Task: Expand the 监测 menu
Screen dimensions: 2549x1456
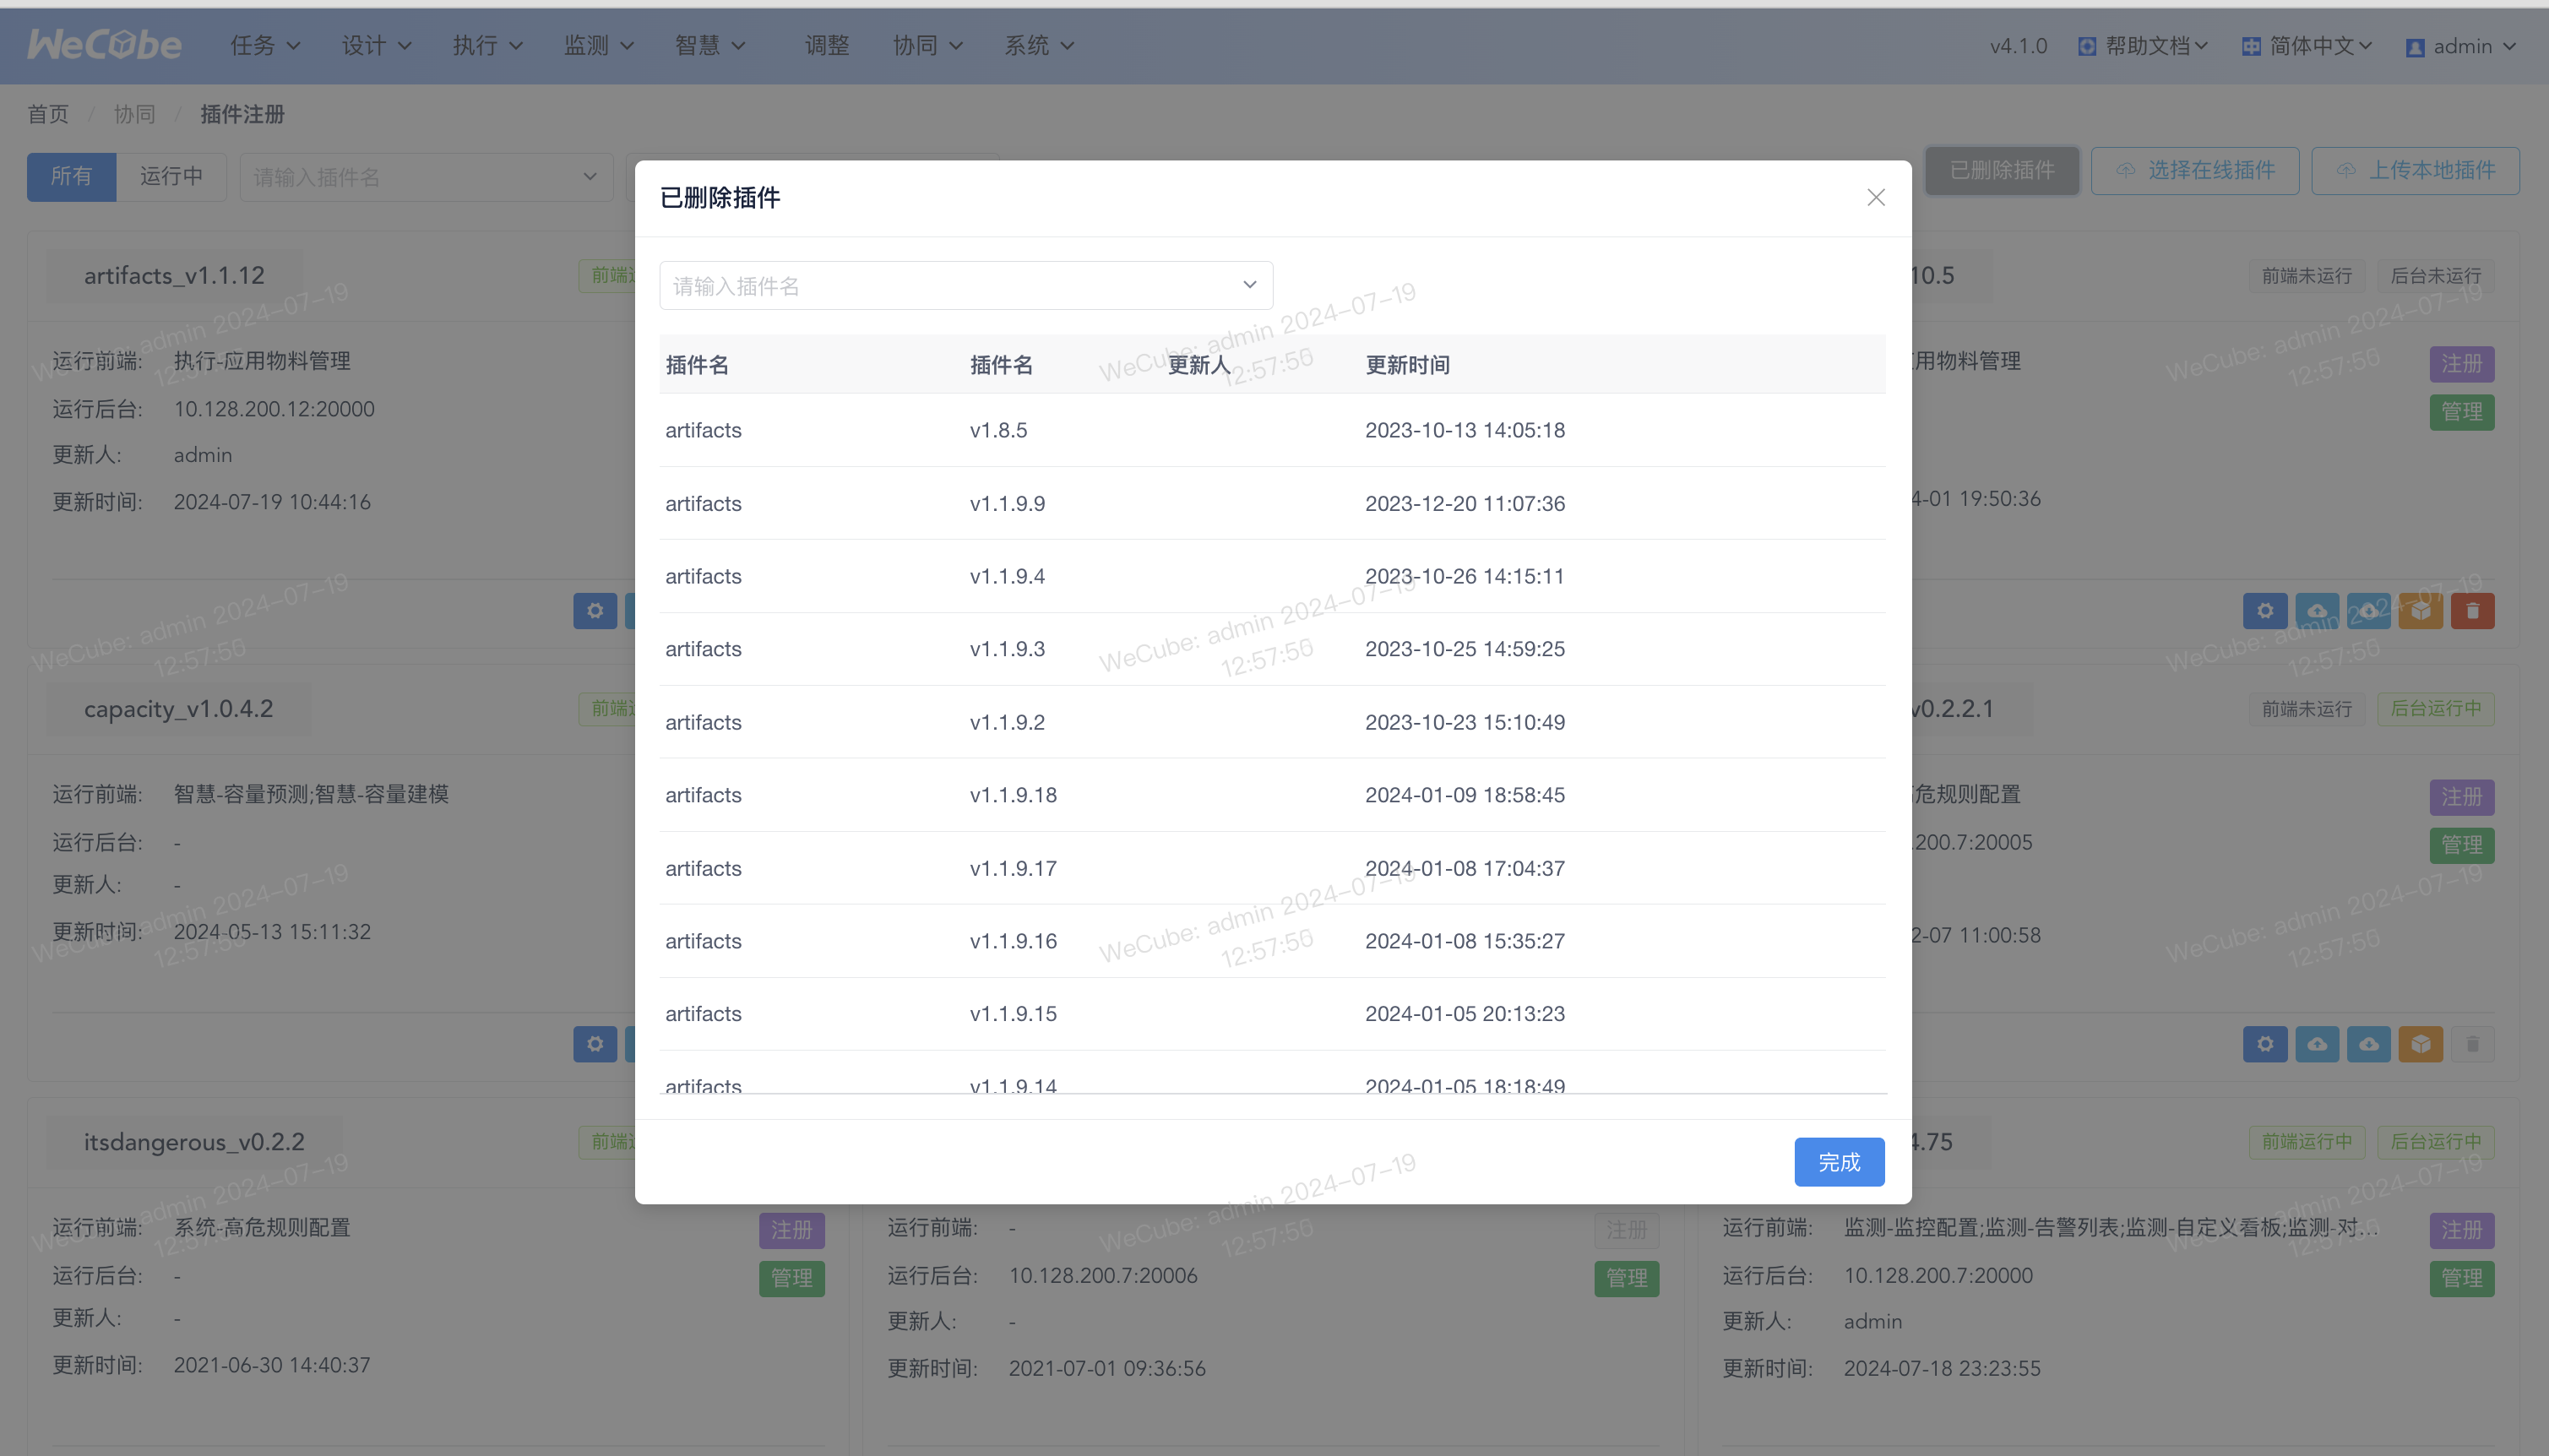Action: point(598,45)
